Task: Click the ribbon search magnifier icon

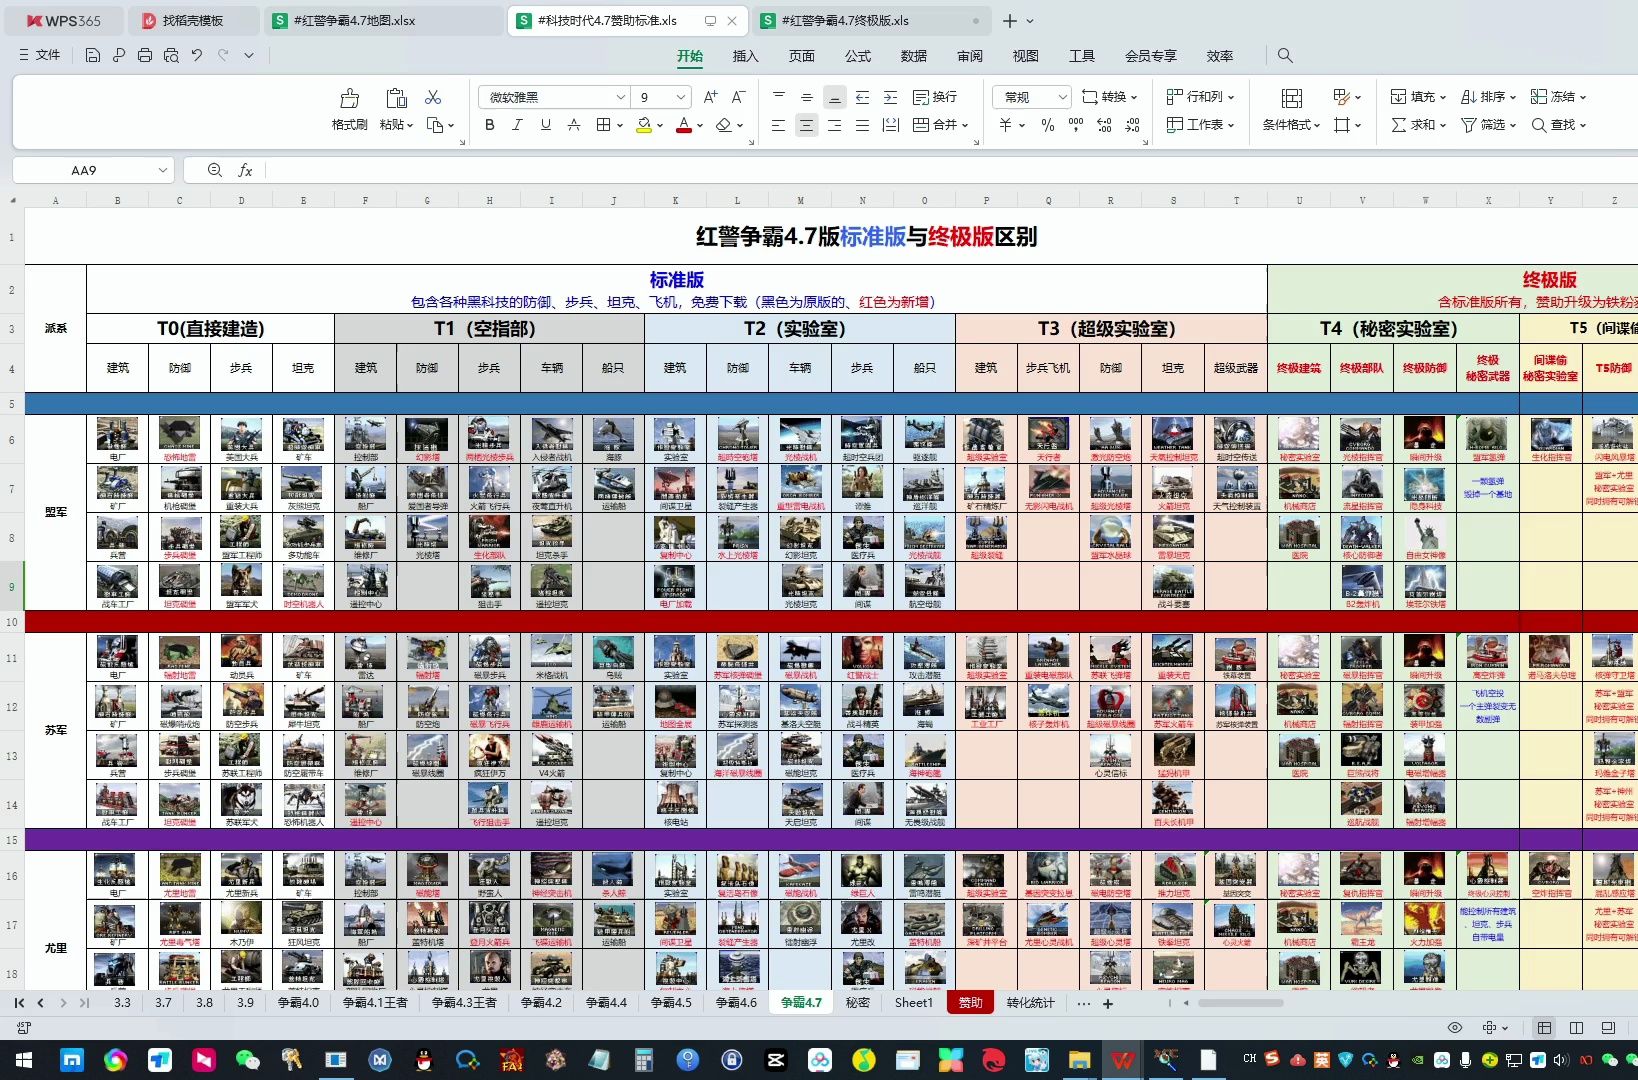Action: (x=1285, y=56)
